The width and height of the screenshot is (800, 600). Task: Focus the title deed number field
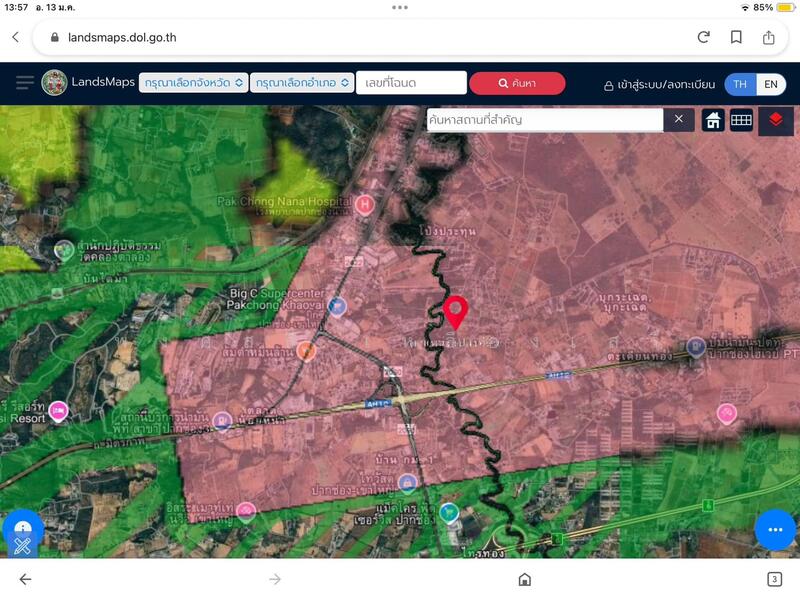click(411, 83)
